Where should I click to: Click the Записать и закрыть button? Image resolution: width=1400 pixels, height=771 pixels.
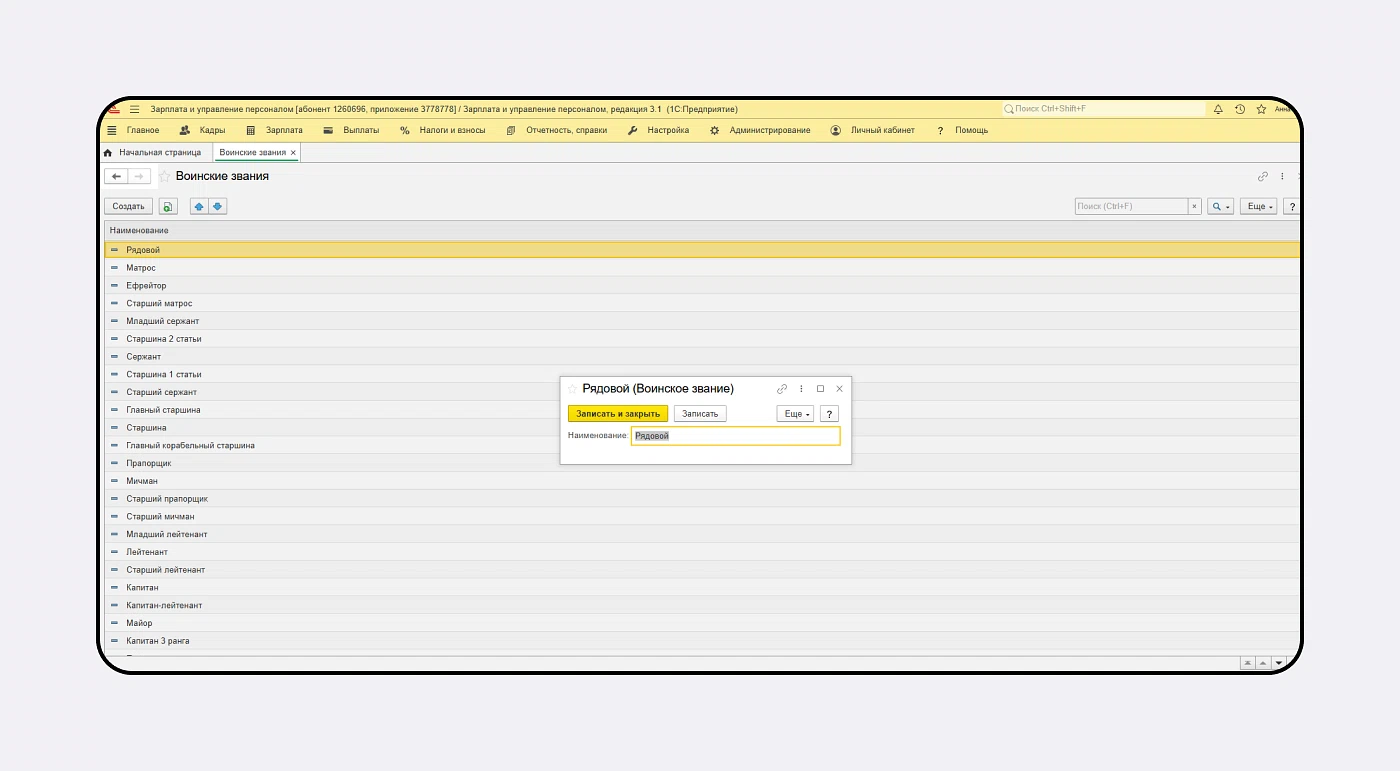click(617, 414)
